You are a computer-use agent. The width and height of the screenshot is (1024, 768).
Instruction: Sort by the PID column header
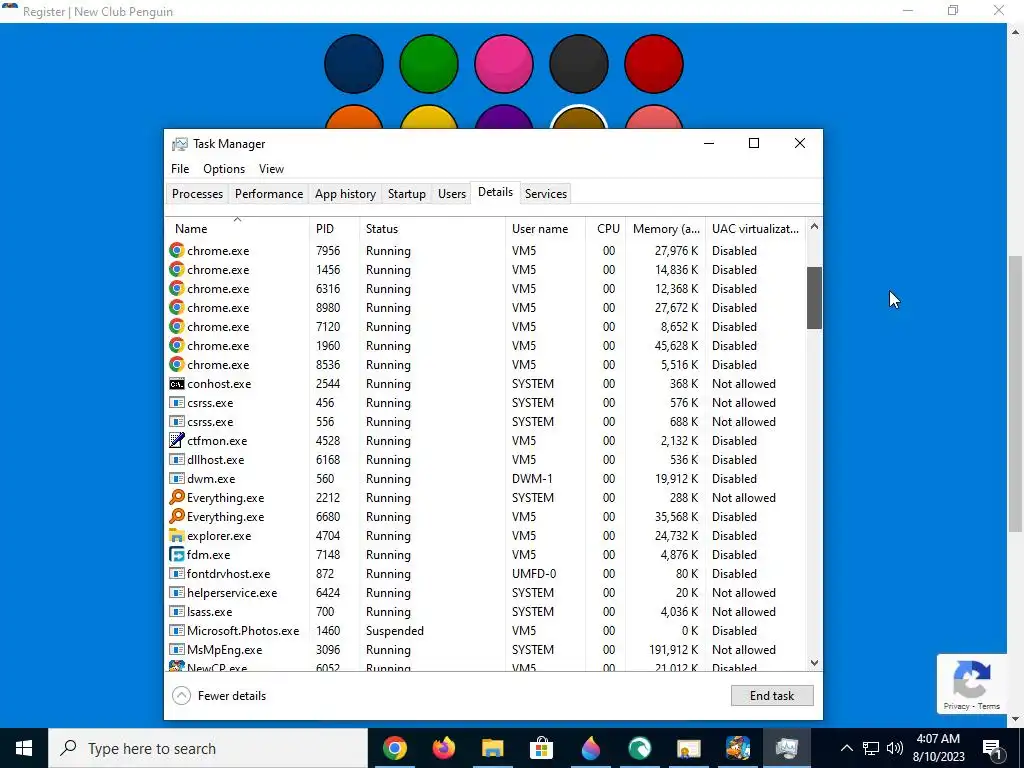[334, 229]
